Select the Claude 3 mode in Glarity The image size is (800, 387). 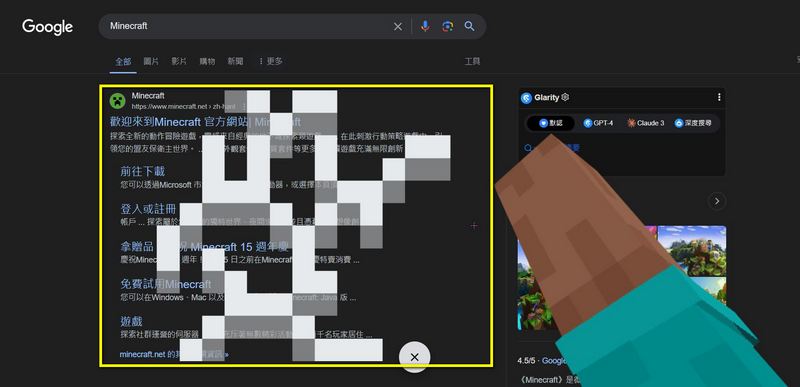[645, 123]
